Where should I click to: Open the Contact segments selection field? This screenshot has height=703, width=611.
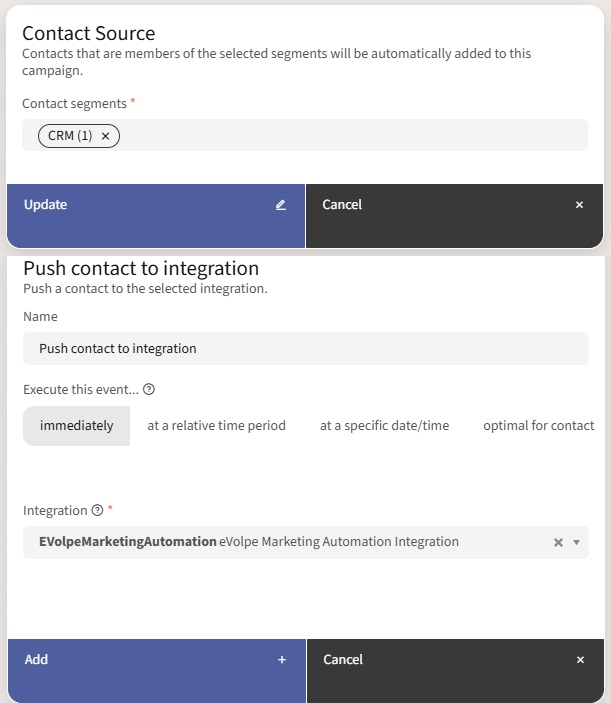350,136
